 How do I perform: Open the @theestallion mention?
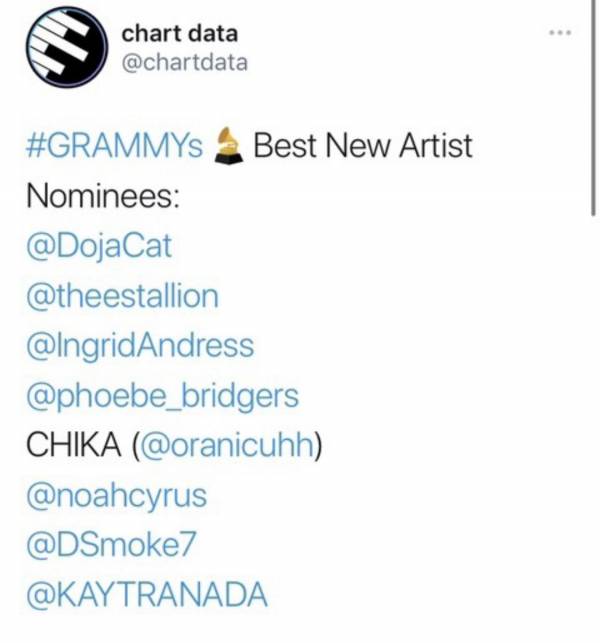[x=122, y=296]
